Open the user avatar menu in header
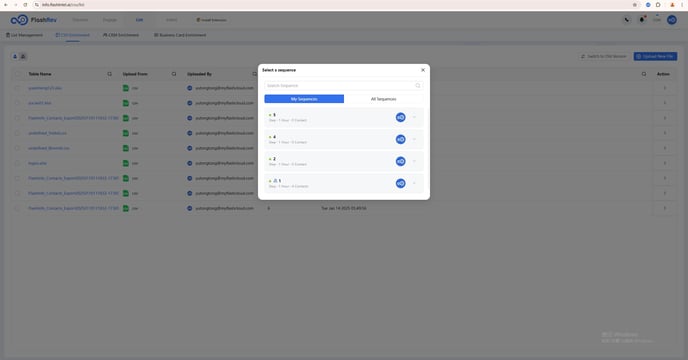Screen dimensions: 688x360 tap(672, 20)
